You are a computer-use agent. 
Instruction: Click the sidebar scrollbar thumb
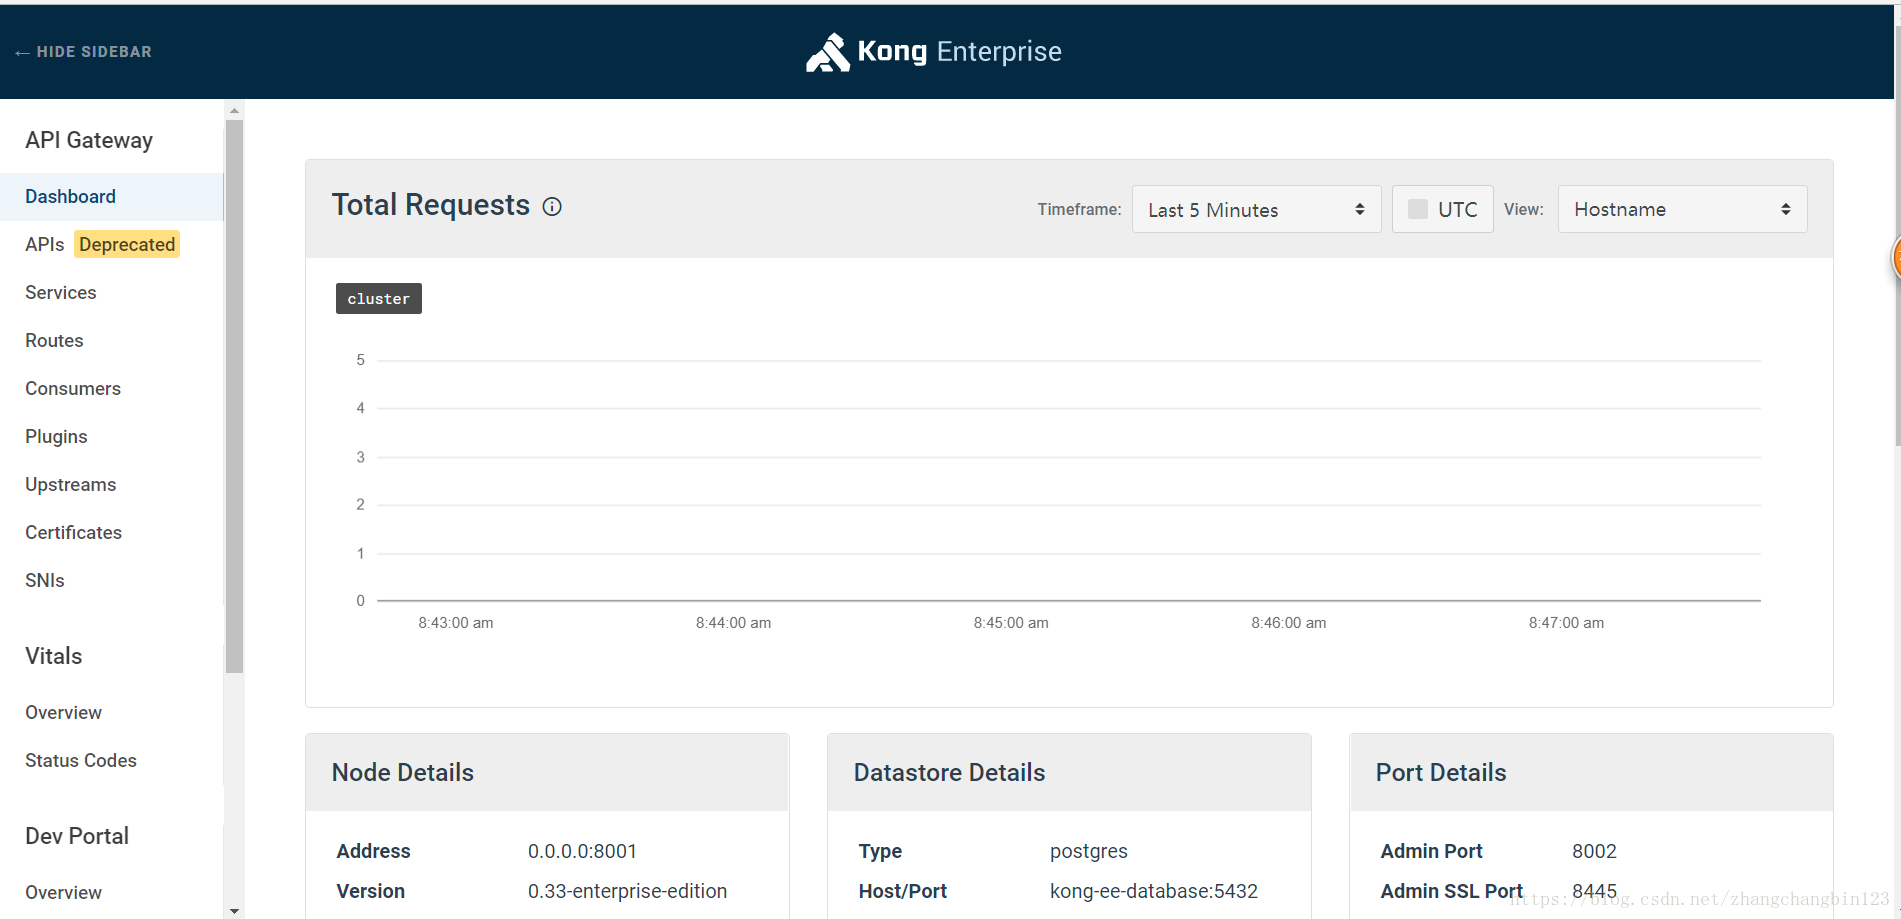pos(234,396)
